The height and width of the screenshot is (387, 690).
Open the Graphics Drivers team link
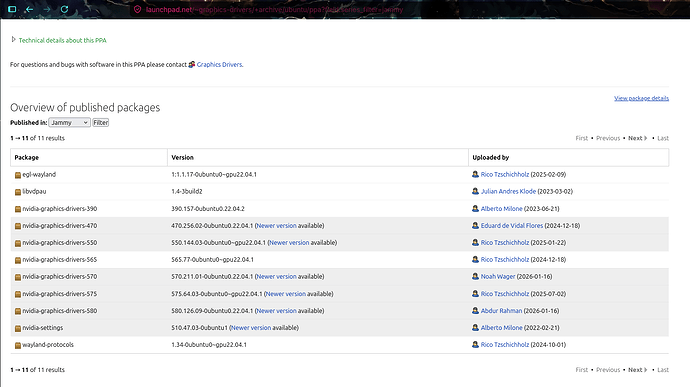coord(220,64)
